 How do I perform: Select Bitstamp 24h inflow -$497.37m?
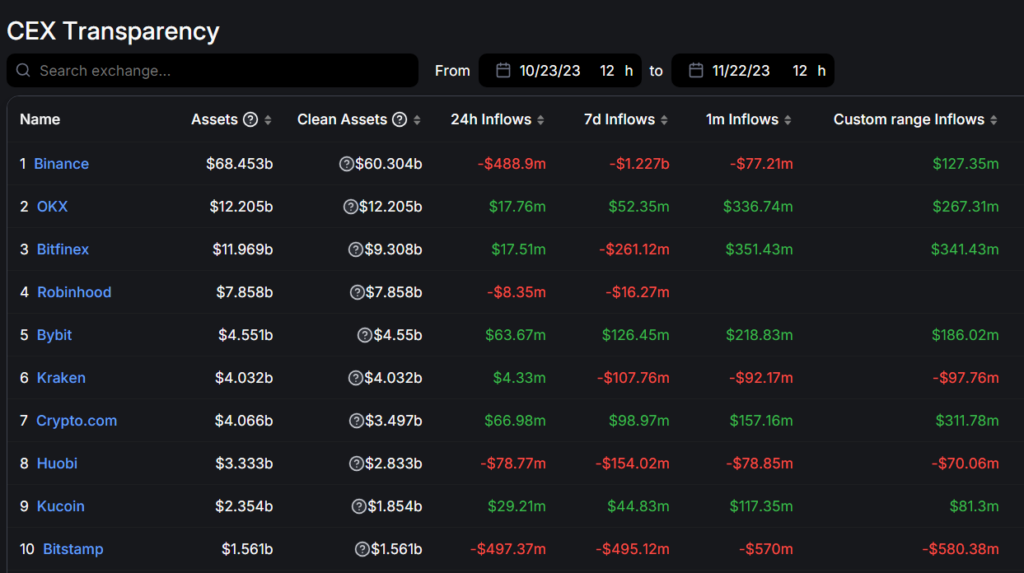click(507, 549)
